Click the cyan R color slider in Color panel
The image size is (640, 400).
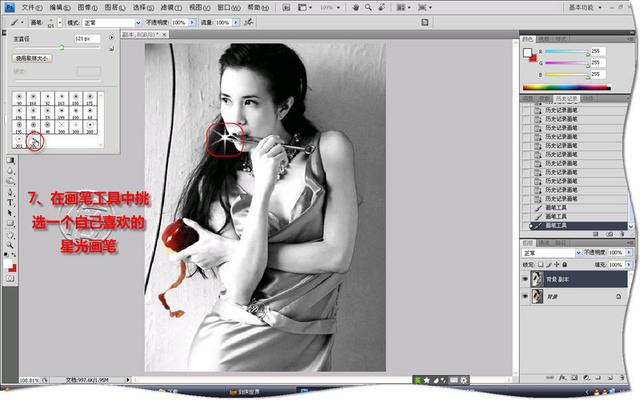click(568, 51)
